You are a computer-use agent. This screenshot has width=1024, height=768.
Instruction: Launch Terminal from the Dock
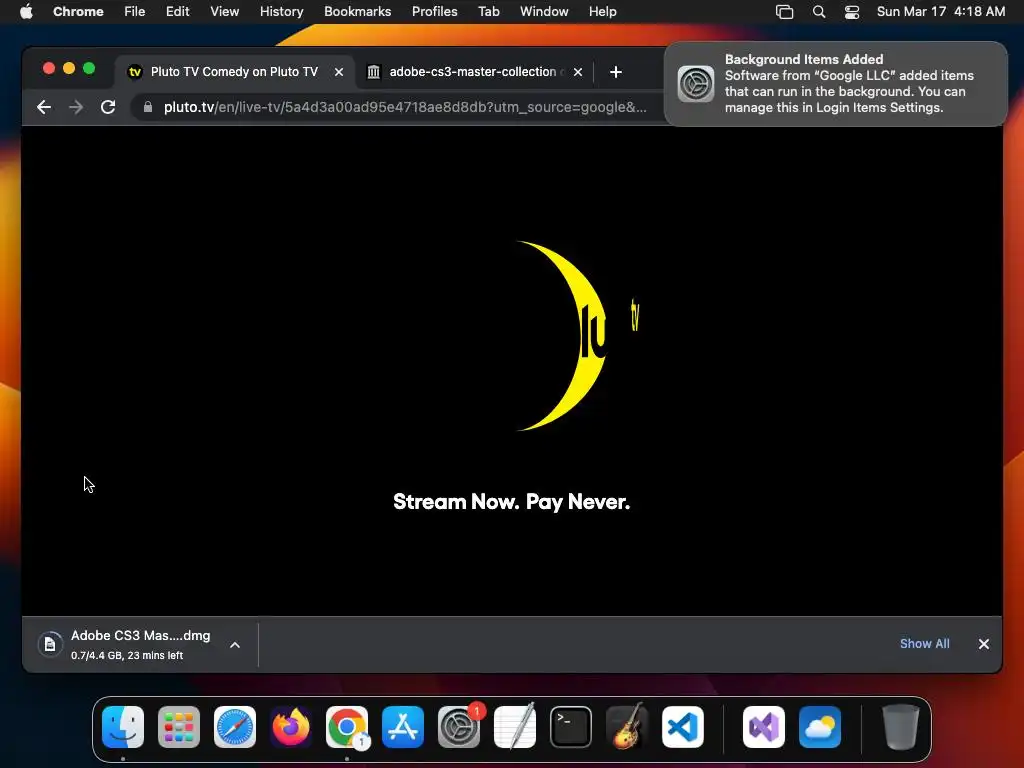click(x=571, y=727)
